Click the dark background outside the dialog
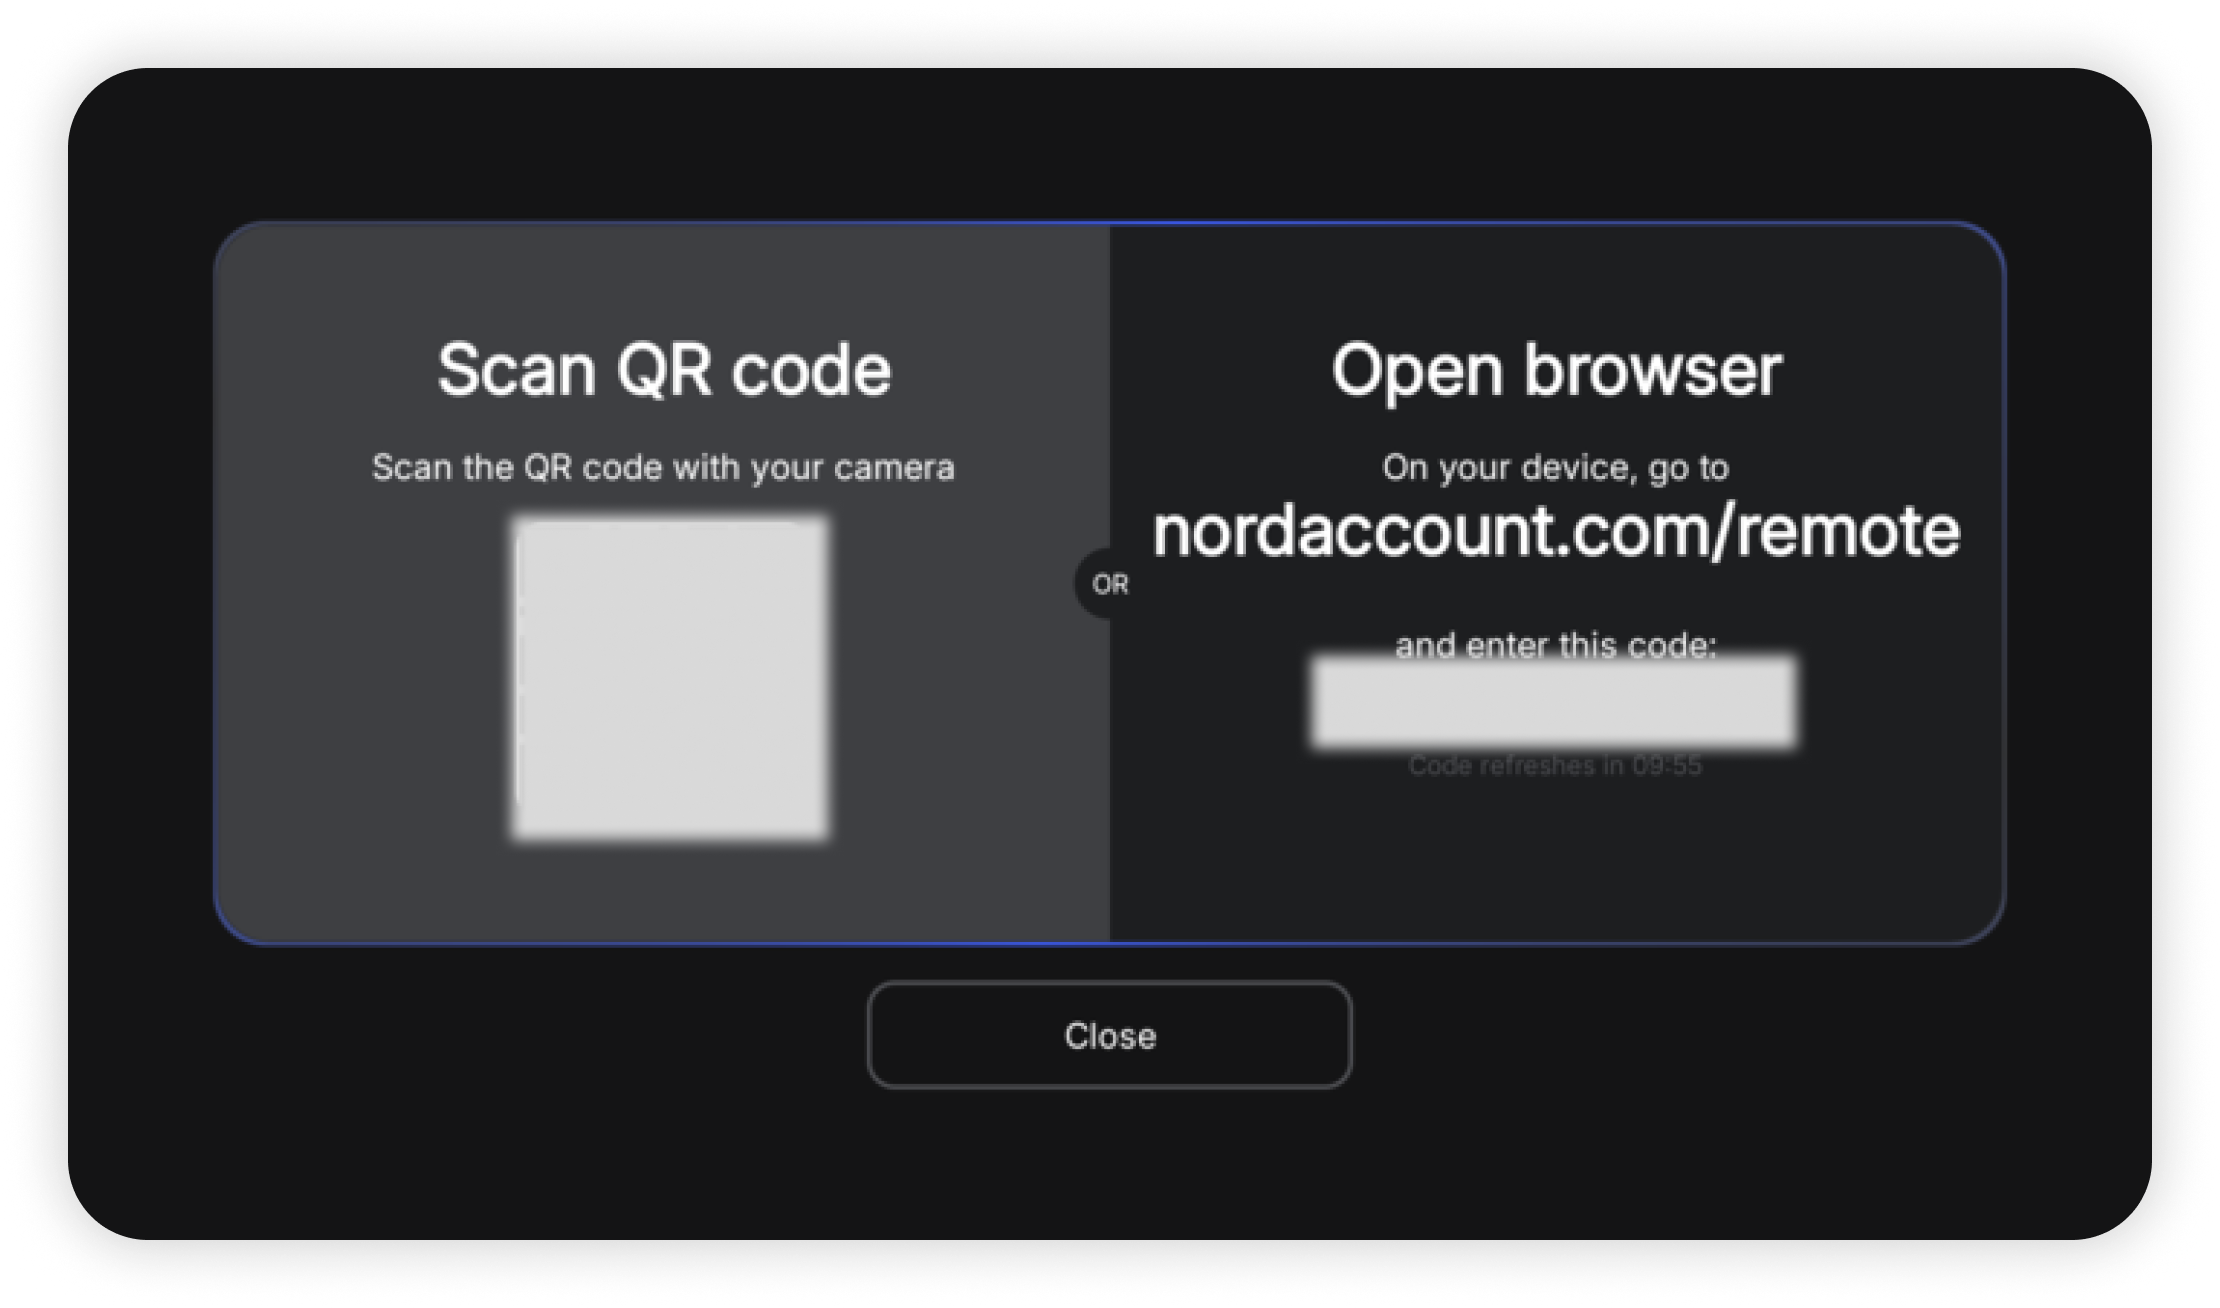The width and height of the screenshot is (2220, 1308). (1109, 145)
